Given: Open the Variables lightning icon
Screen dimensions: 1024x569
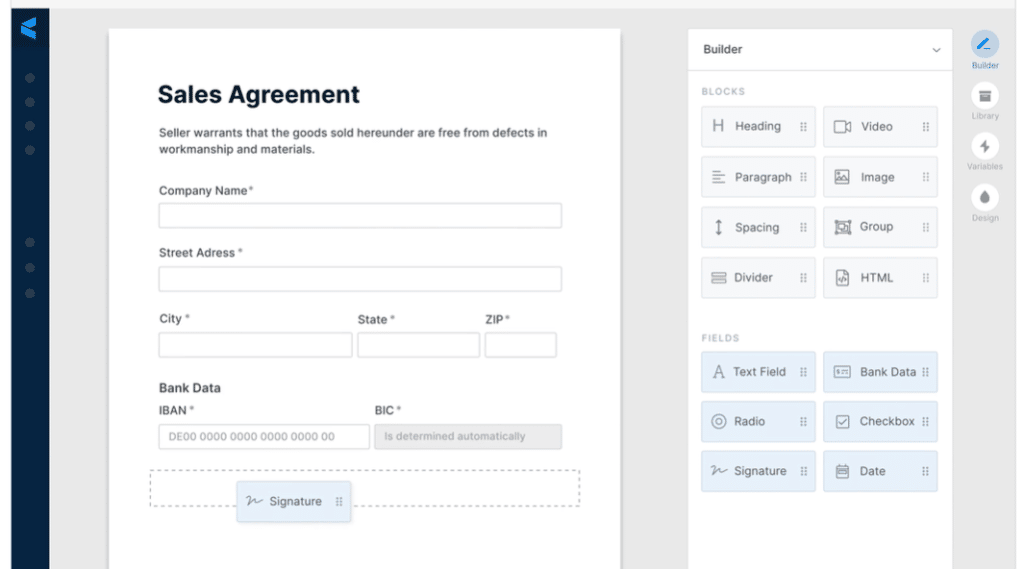Looking at the screenshot, I should (984, 146).
